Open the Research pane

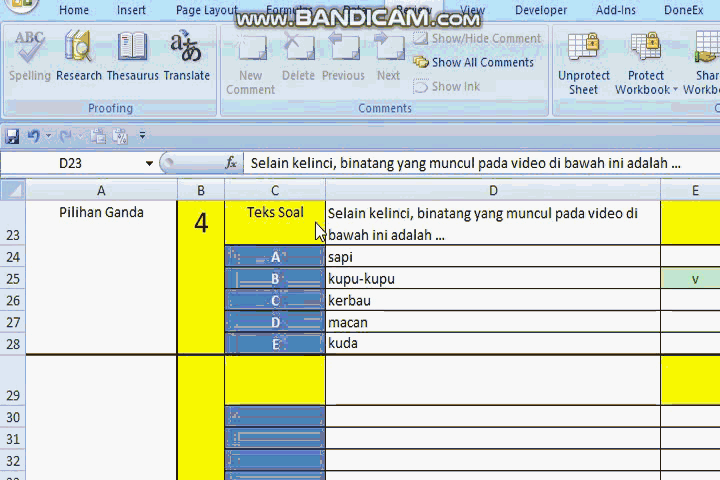pyautogui.click(x=79, y=56)
